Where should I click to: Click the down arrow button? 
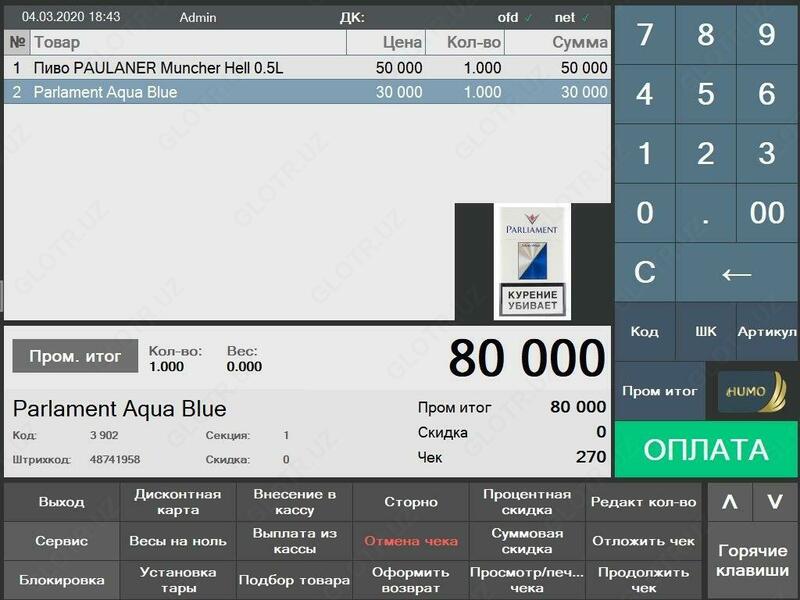click(x=775, y=502)
